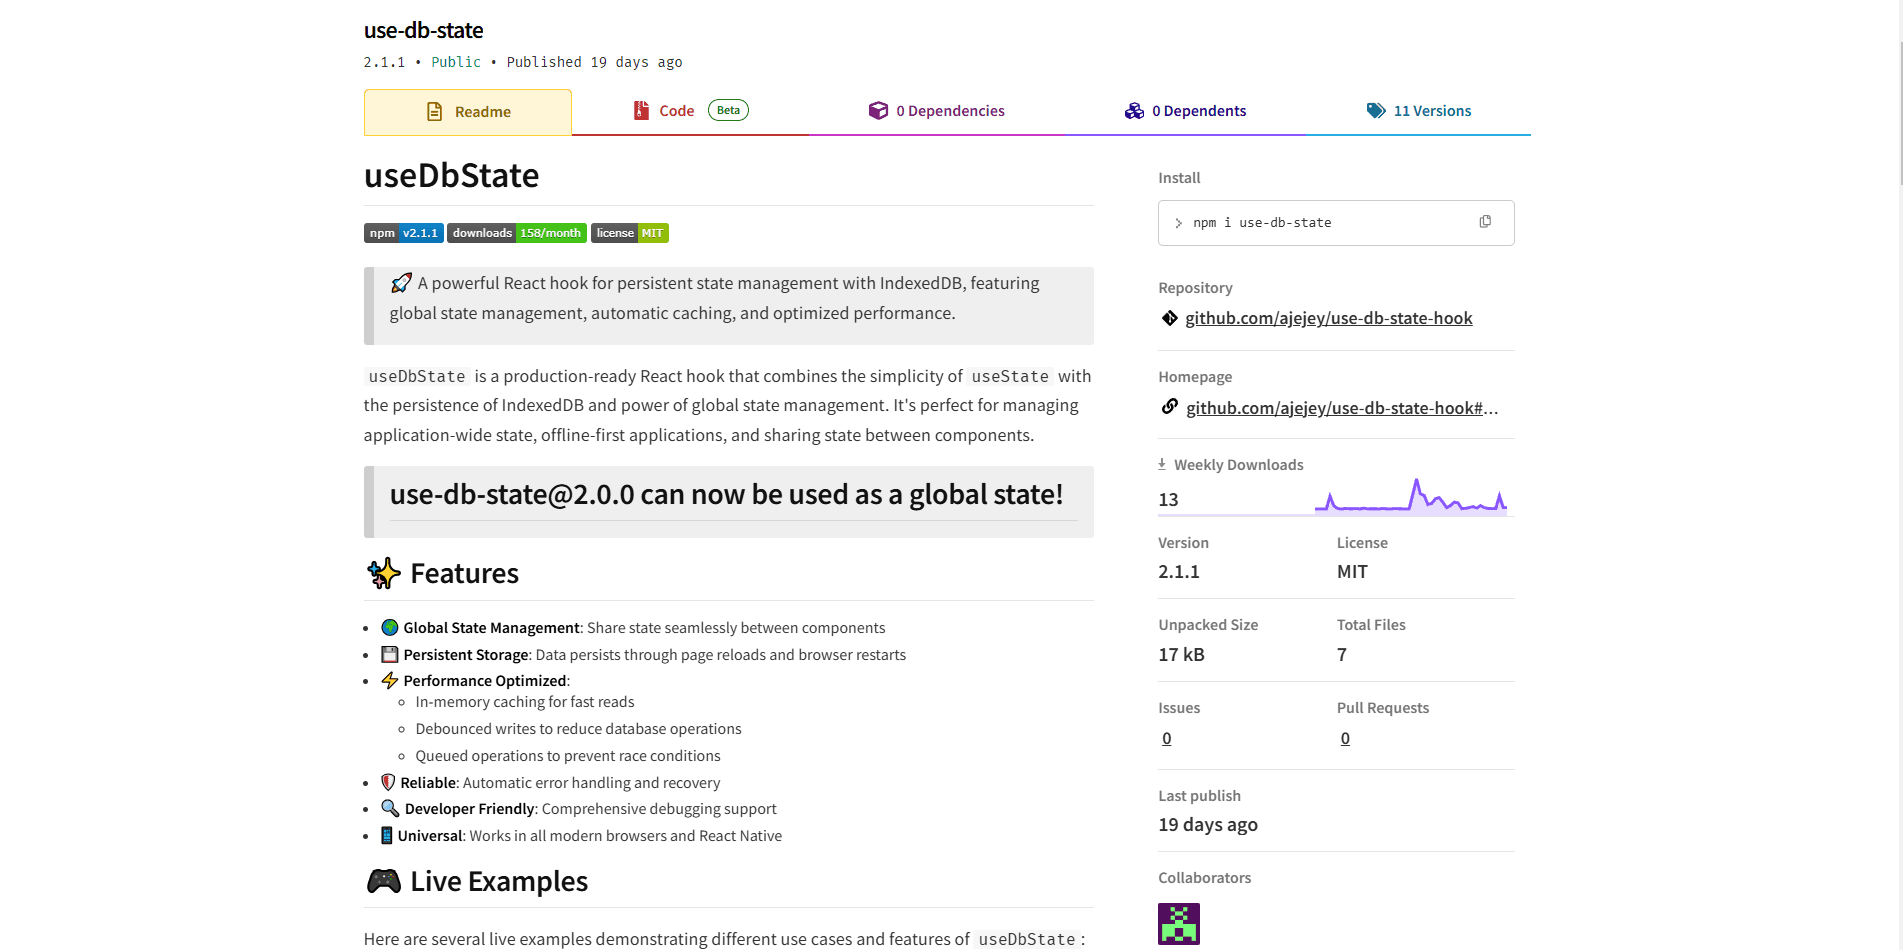Click the use-db-state package title
The height and width of the screenshot is (950, 1903).
(x=423, y=30)
